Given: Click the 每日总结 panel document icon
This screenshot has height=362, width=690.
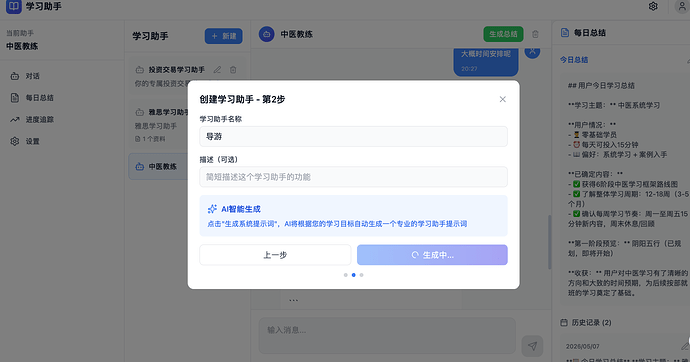Looking at the screenshot, I should [x=565, y=33].
